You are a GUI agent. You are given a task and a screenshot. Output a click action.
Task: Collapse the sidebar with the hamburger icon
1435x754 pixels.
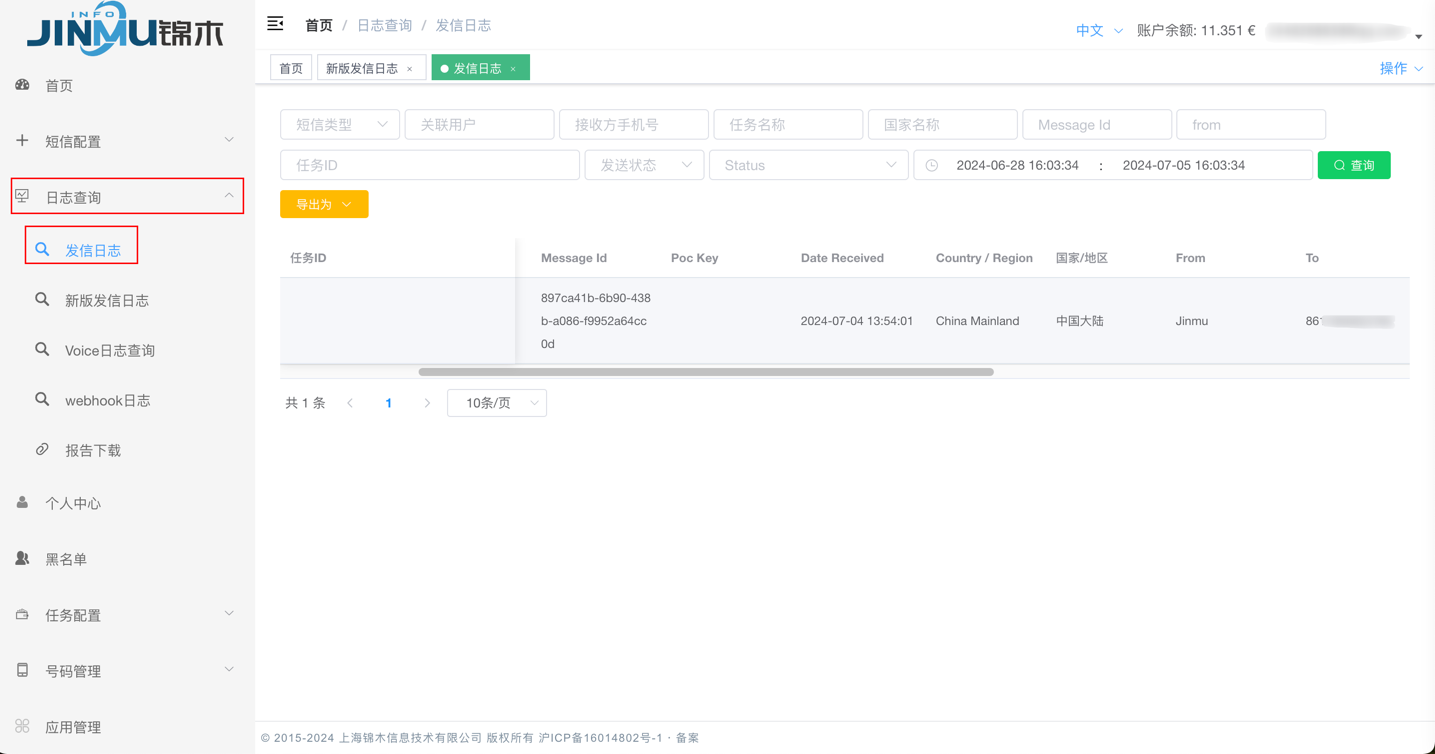[275, 23]
